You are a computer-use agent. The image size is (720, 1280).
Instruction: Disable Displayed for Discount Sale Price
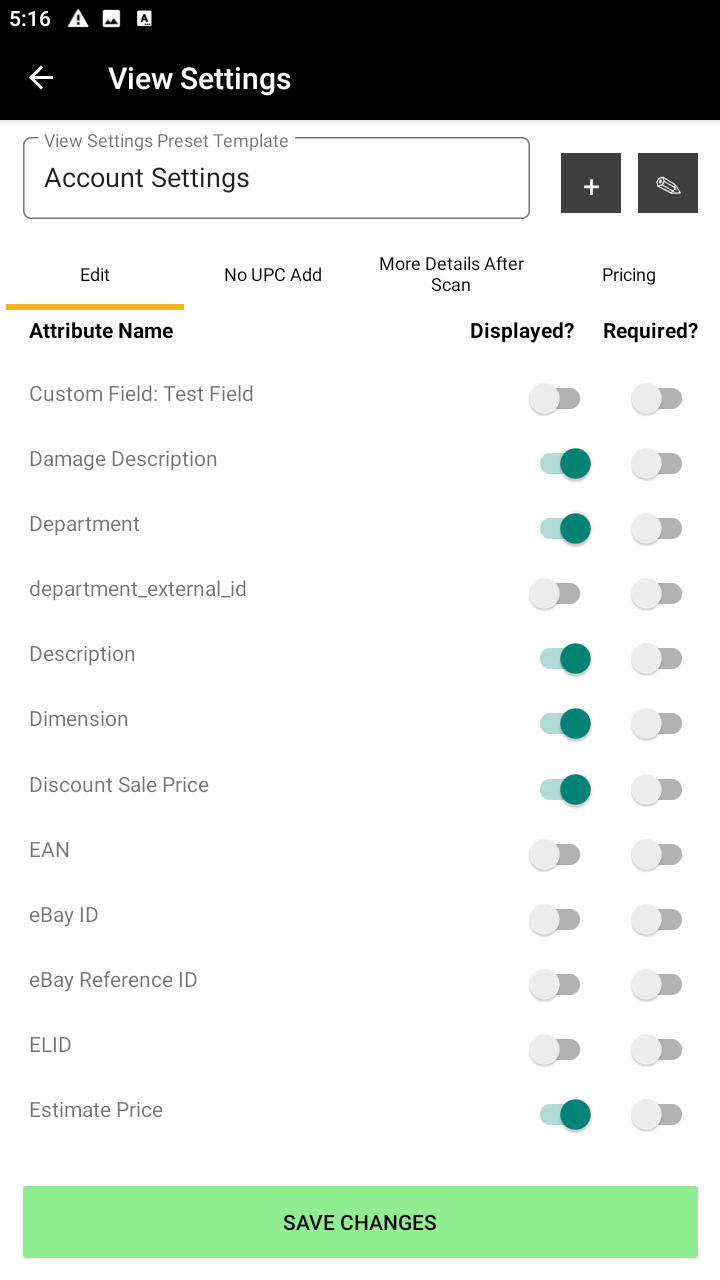565,790
